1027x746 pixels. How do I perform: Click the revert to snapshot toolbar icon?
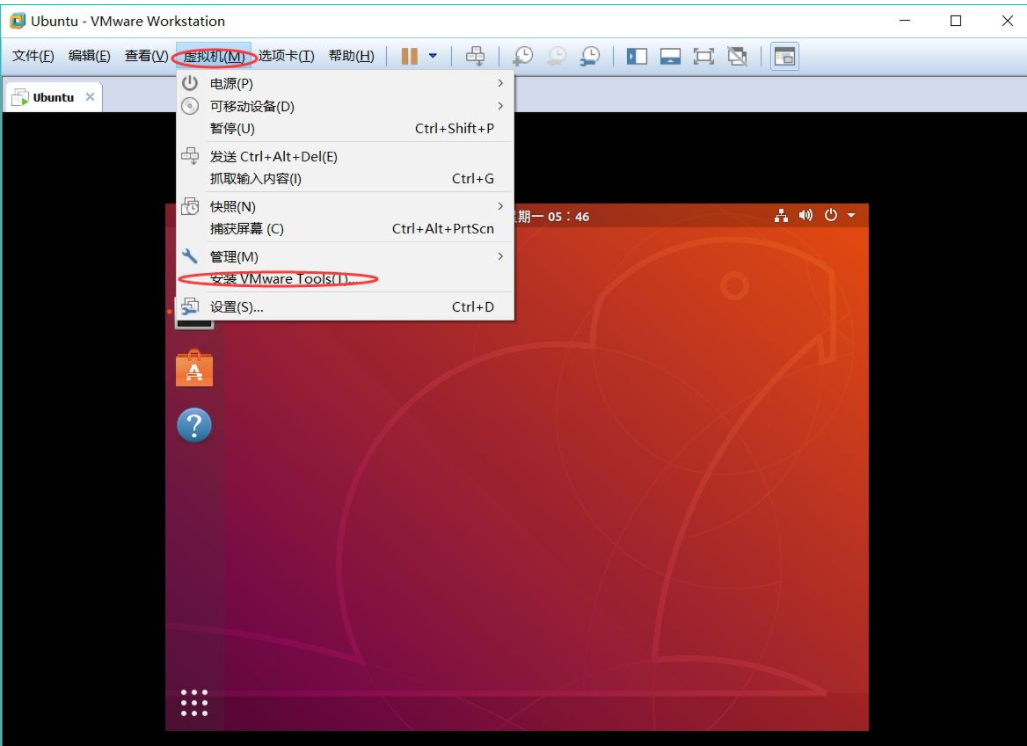tap(557, 56)
